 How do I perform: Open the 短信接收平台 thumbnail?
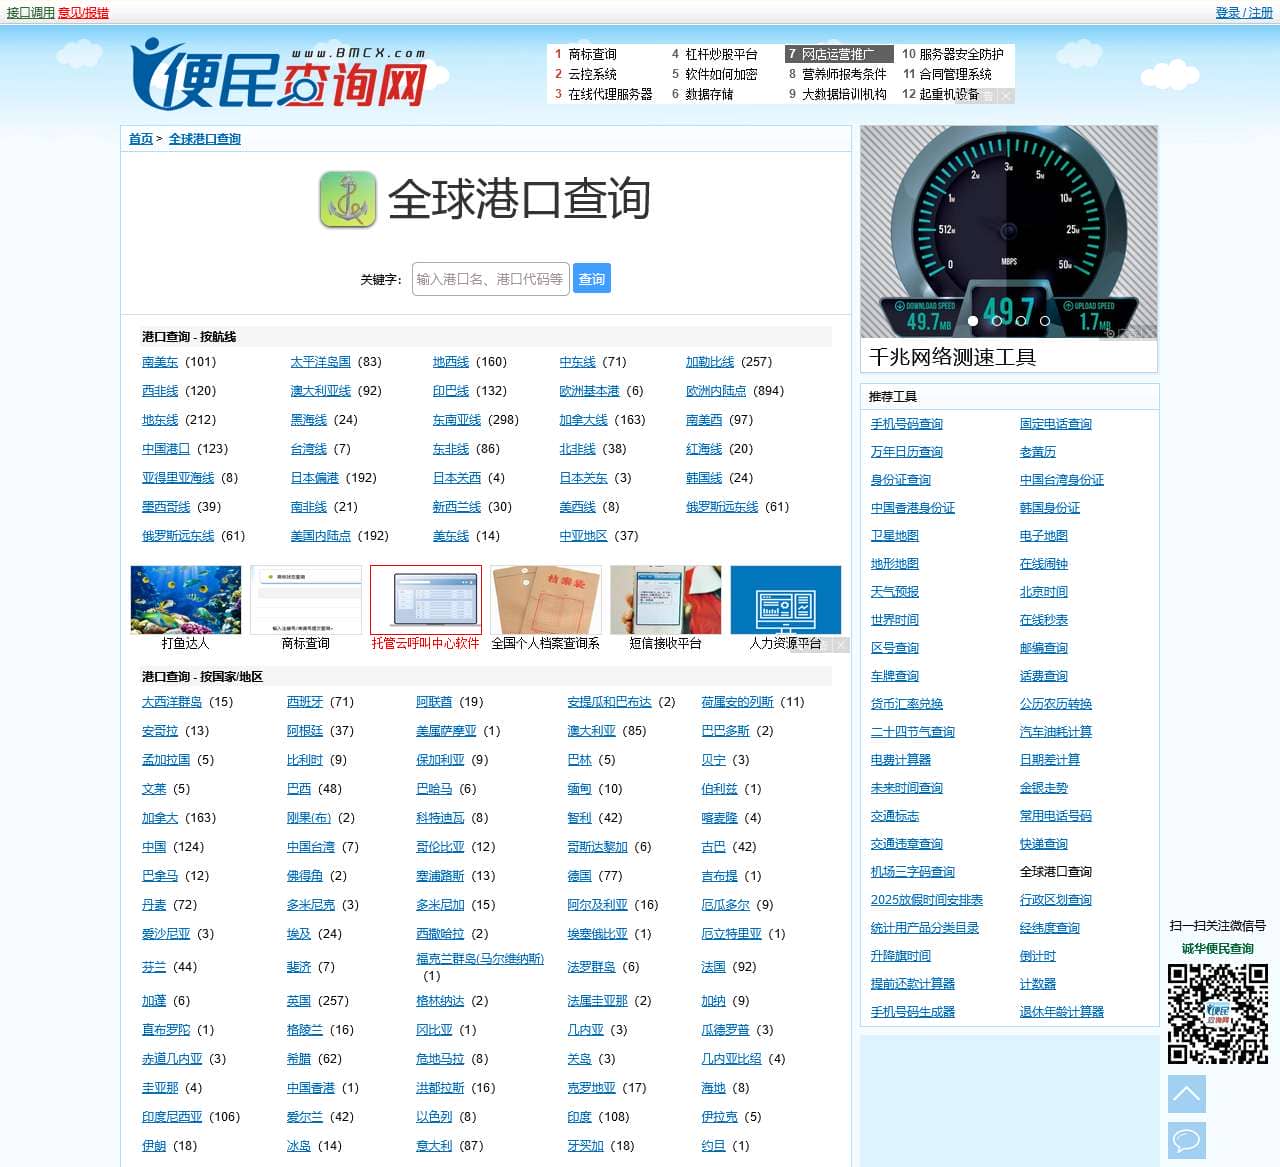pos(666,600)
